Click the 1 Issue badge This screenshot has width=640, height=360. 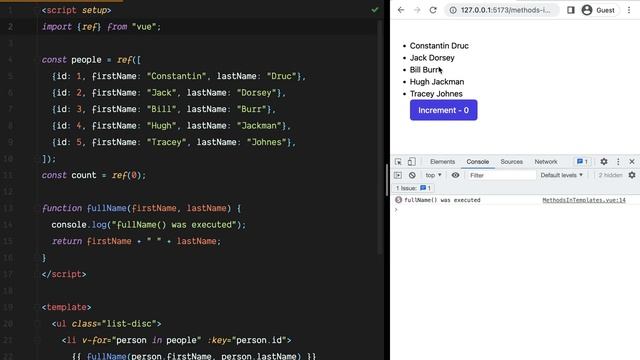pyautogui.click(x=413, y=188)
